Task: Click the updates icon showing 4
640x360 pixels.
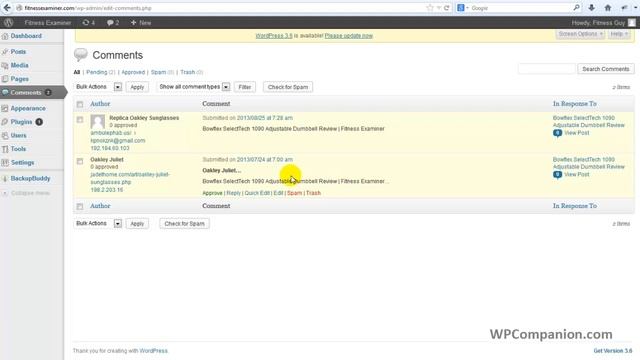Action: [89, 23]
